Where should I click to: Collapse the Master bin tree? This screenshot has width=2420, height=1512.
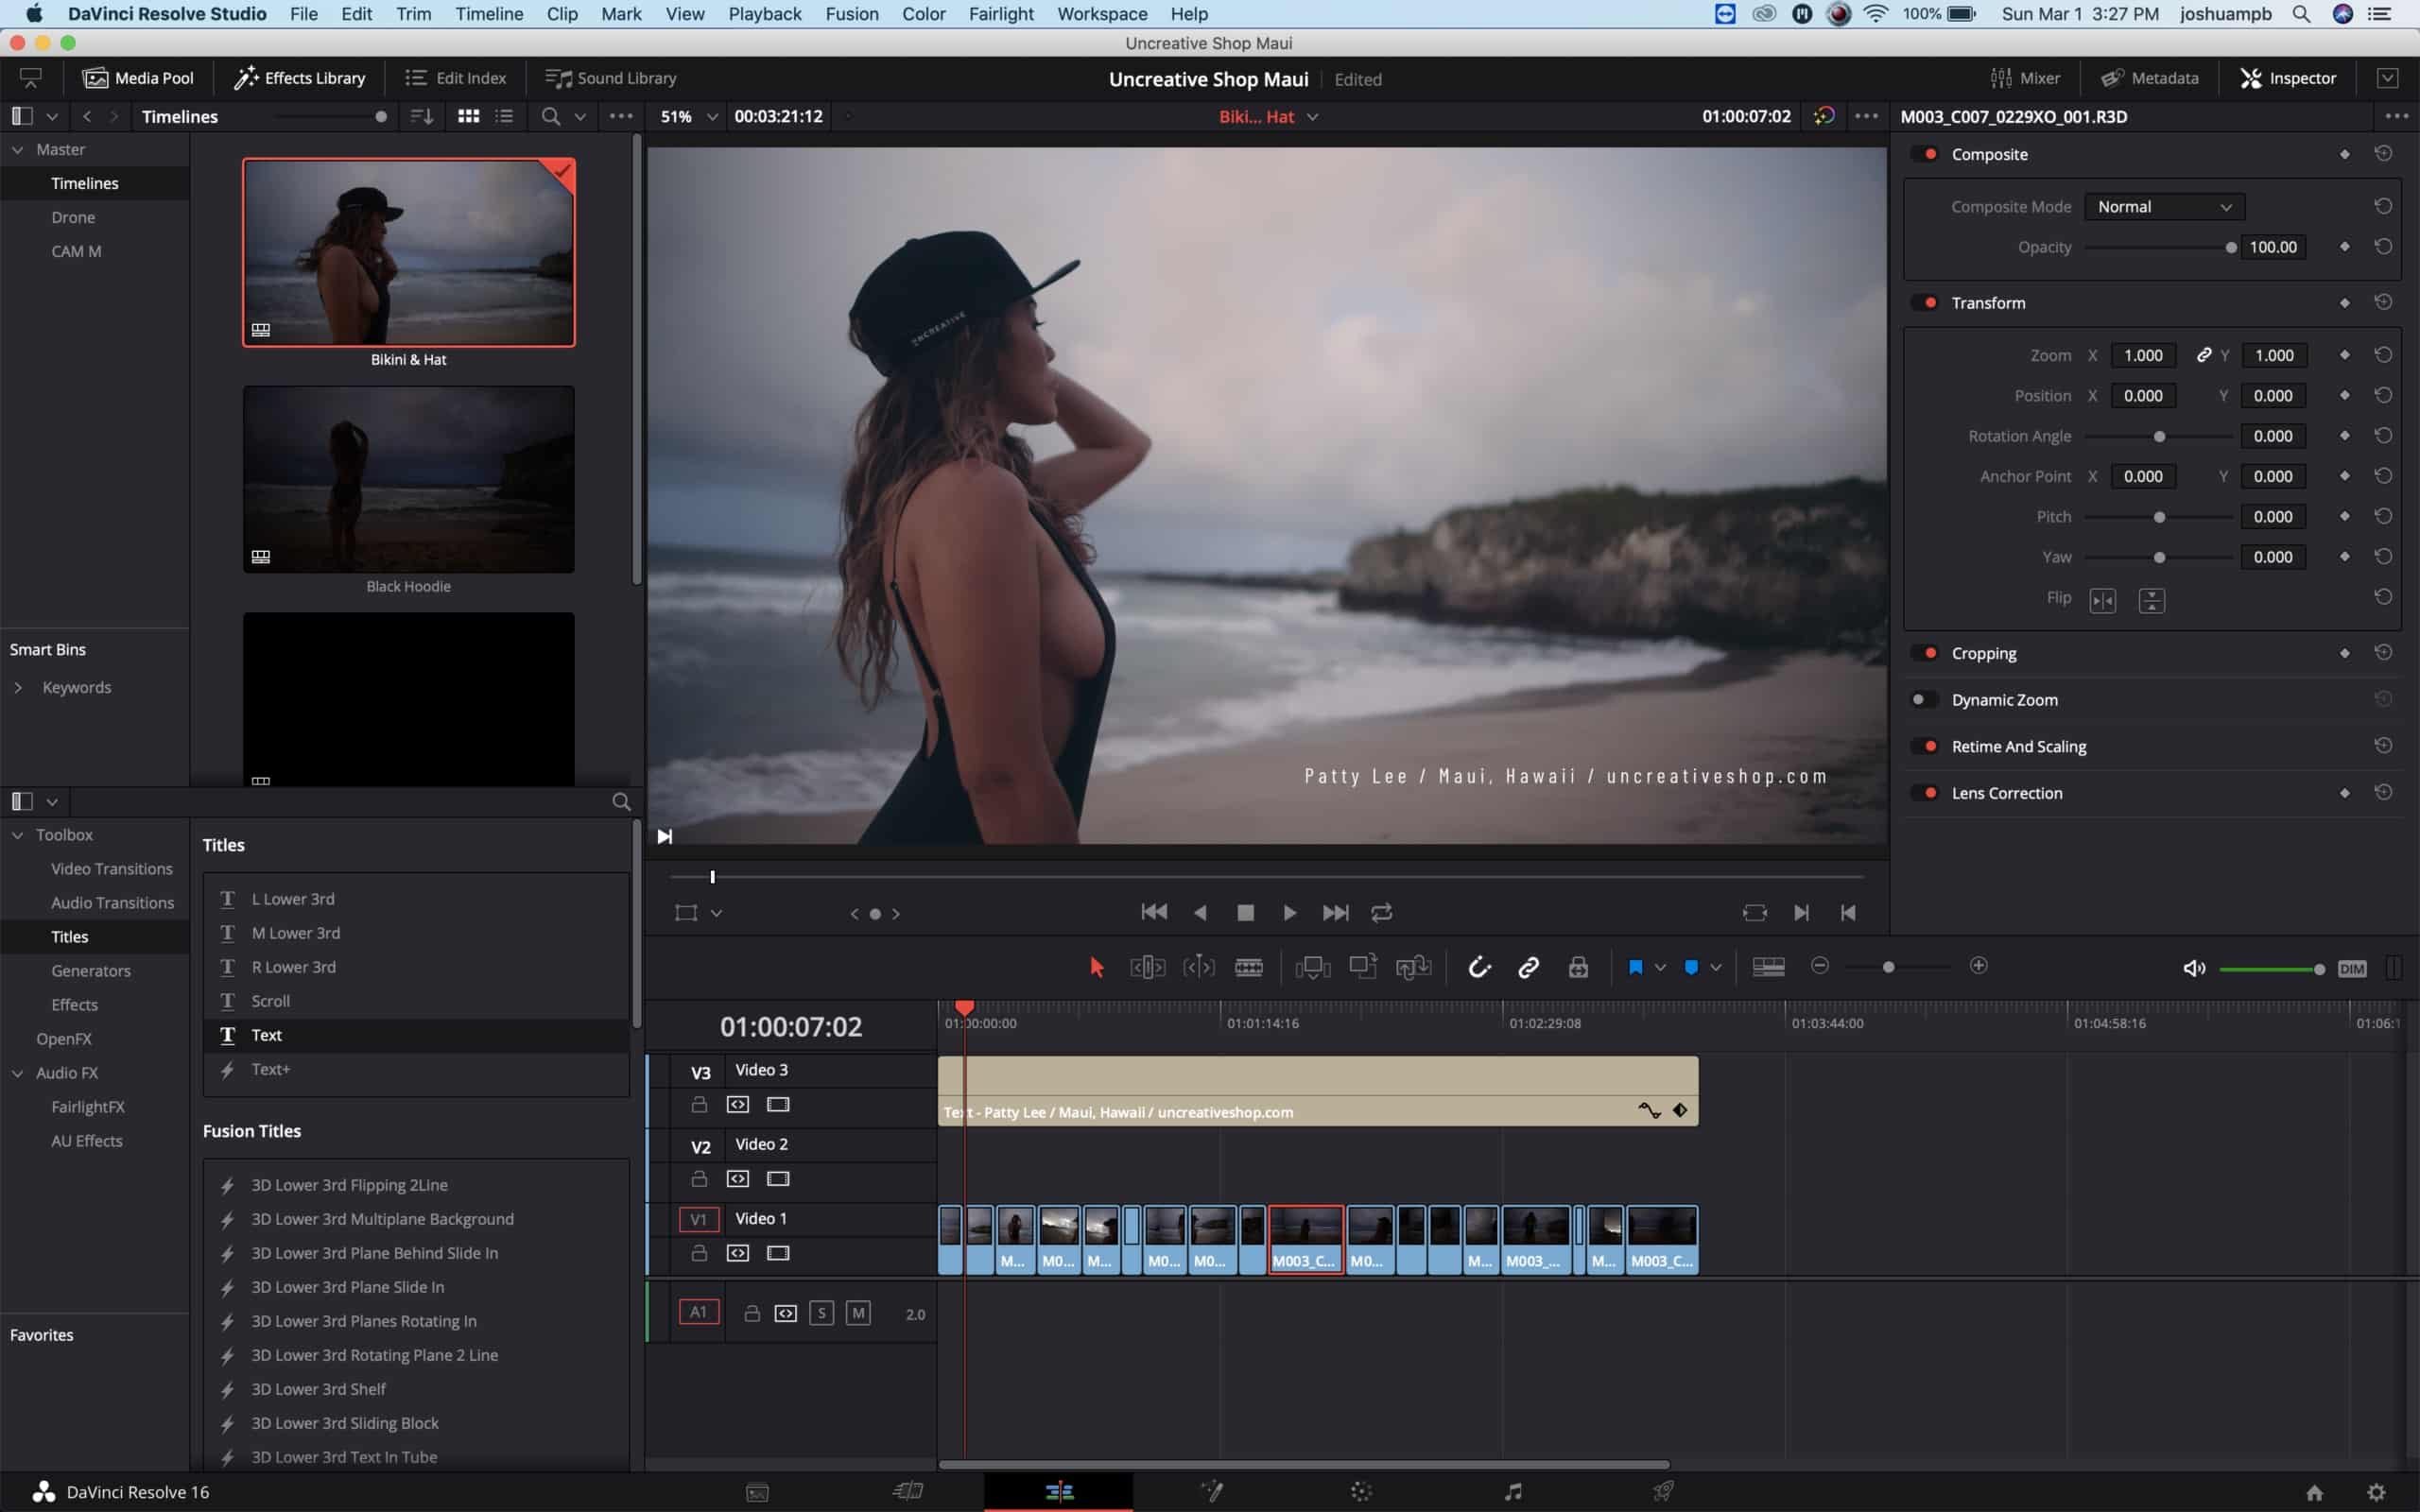click(18, 149)
